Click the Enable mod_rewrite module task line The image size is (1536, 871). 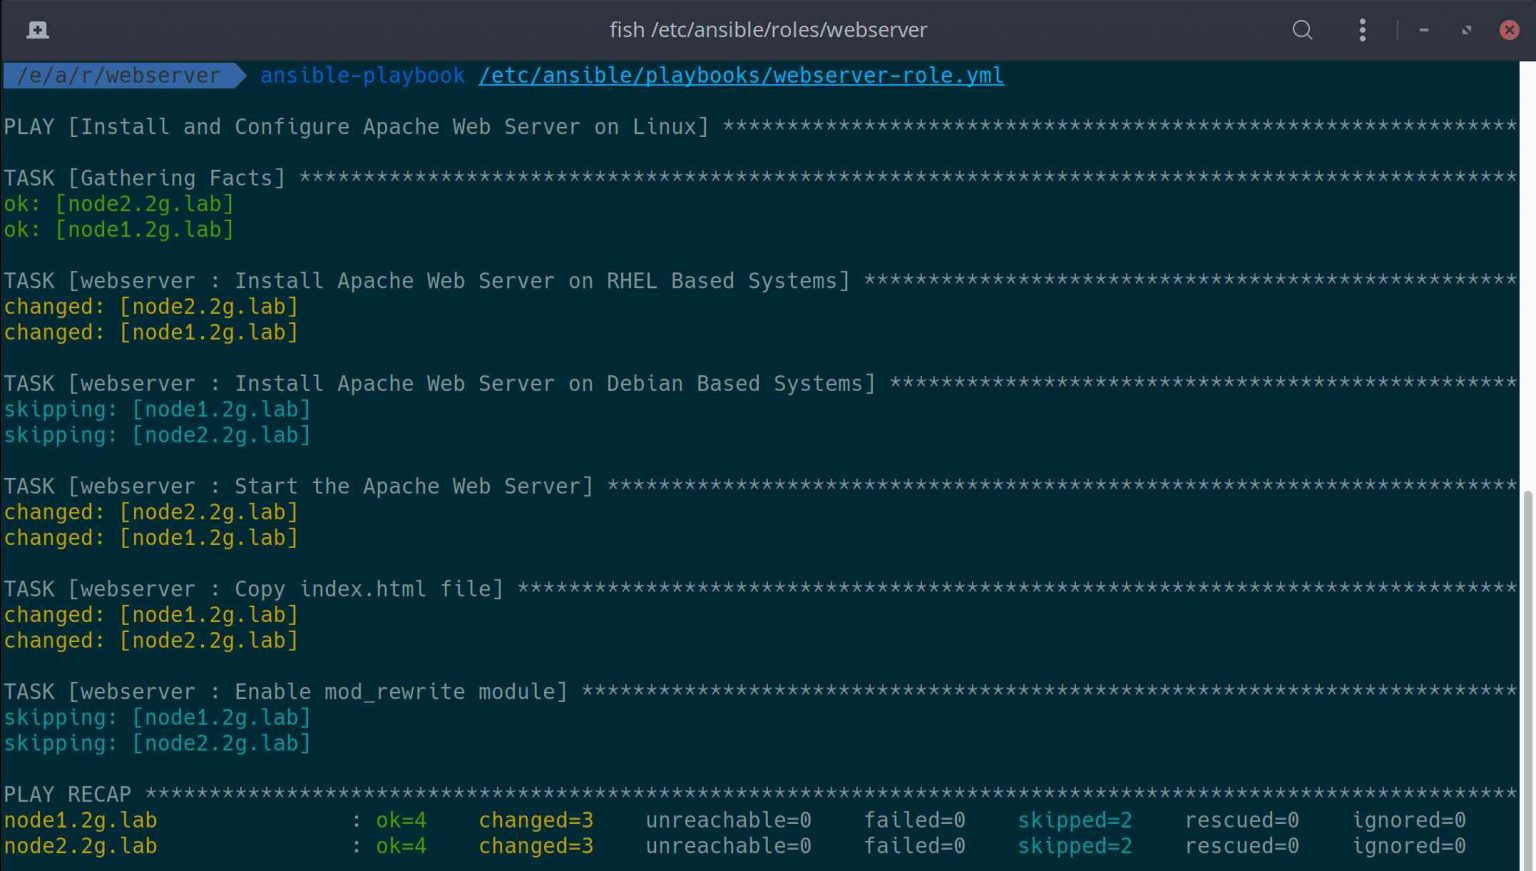click(x=760, y=692)
